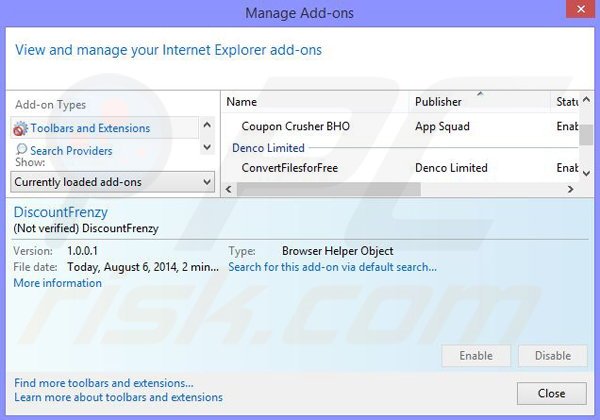Open the Currently loaded add-ons dropdown
Viewport: 600px width, 420px height.
(x=112, y=182)
